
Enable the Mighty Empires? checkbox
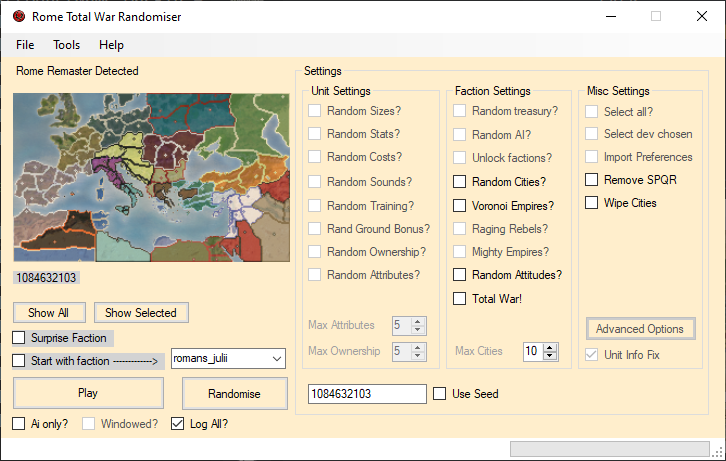click(459, 252)
